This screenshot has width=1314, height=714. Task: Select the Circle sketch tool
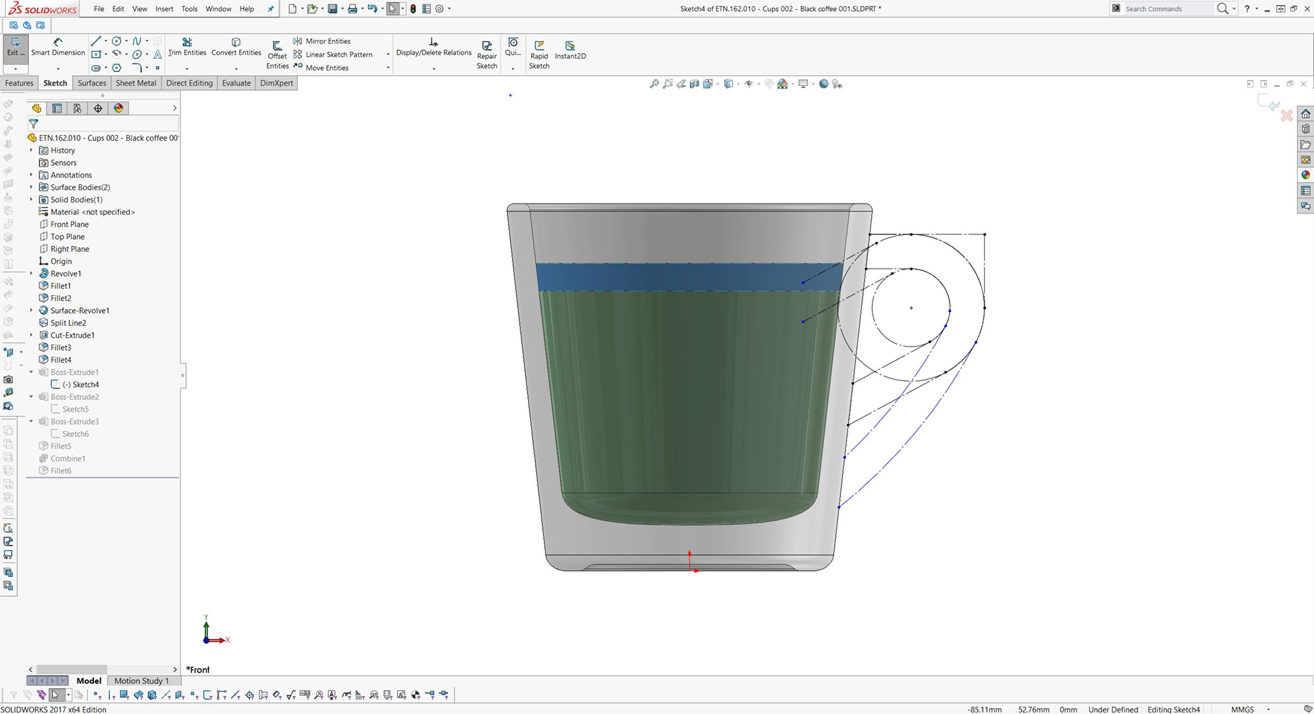click(116, 42)
